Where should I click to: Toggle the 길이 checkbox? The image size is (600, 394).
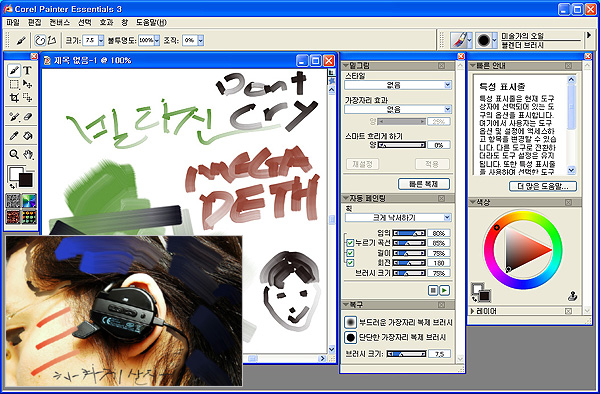tap(350, 253)
